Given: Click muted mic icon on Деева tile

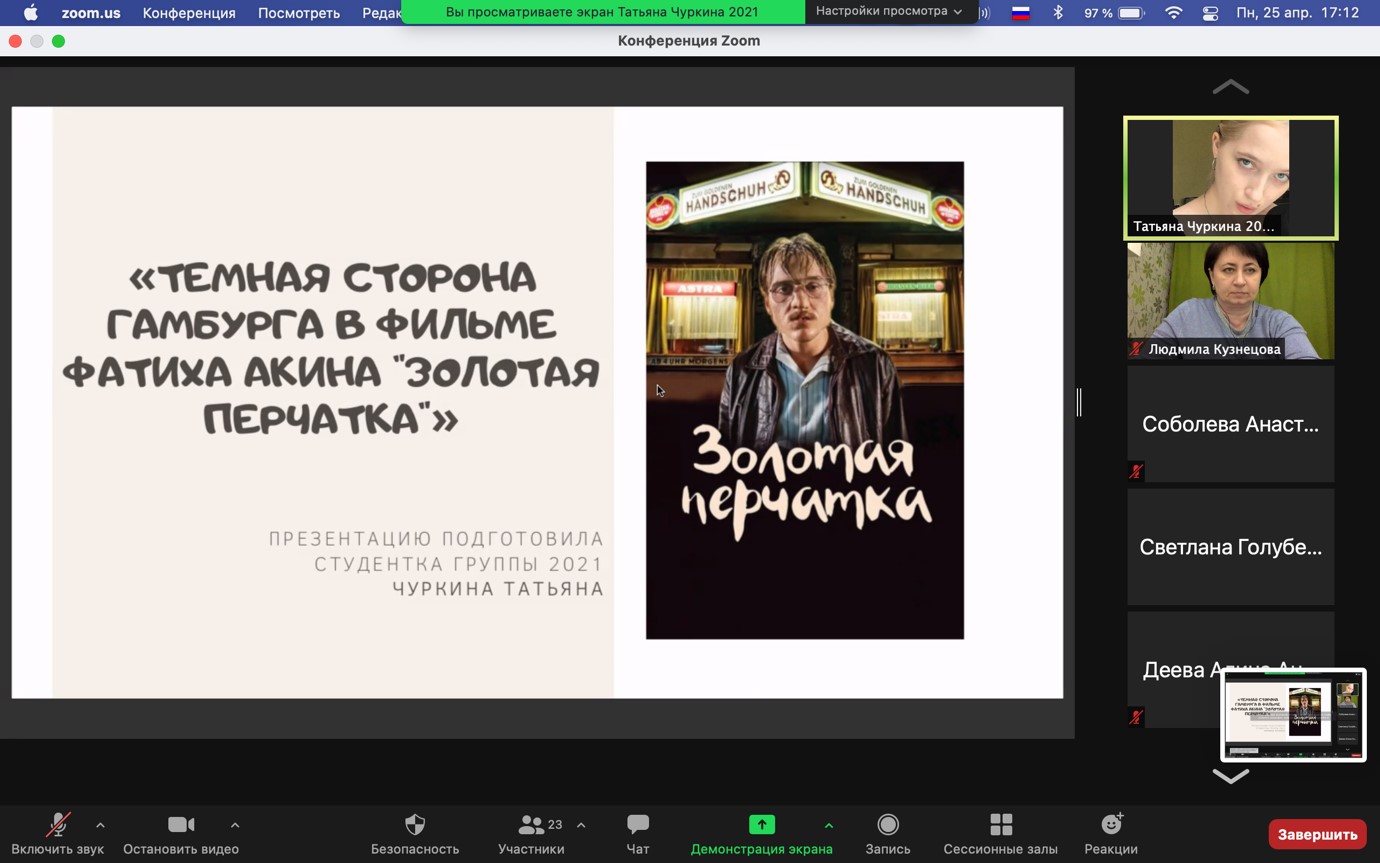Looking at the screenshot, I should point(1136,717).
